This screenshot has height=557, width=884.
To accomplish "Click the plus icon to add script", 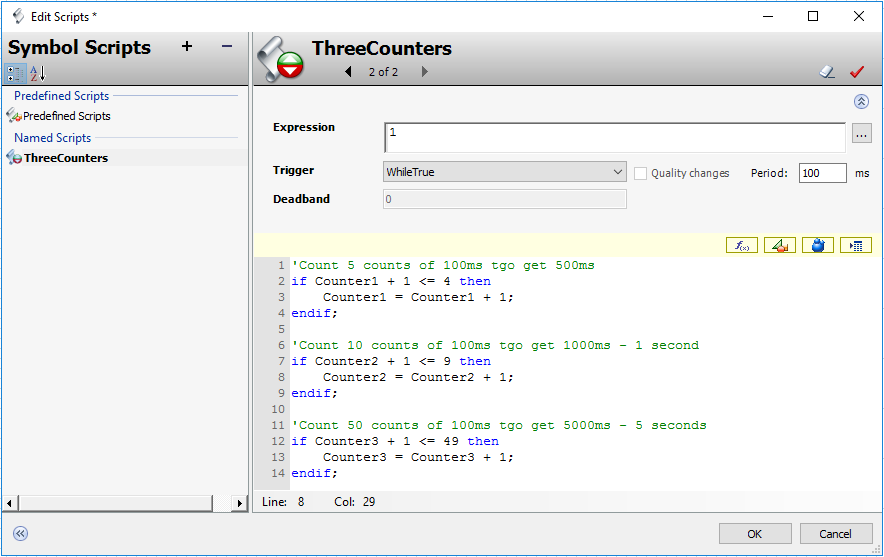I will click(187, 47).
